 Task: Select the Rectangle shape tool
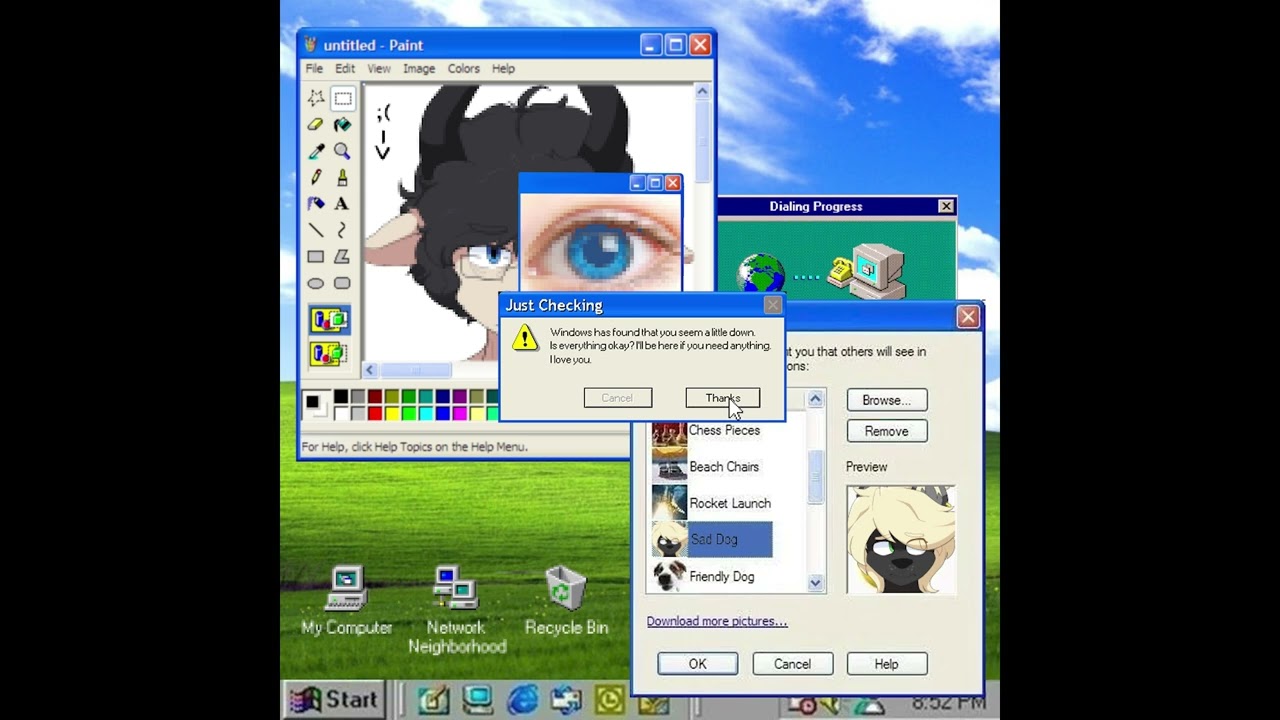point(316,256)
